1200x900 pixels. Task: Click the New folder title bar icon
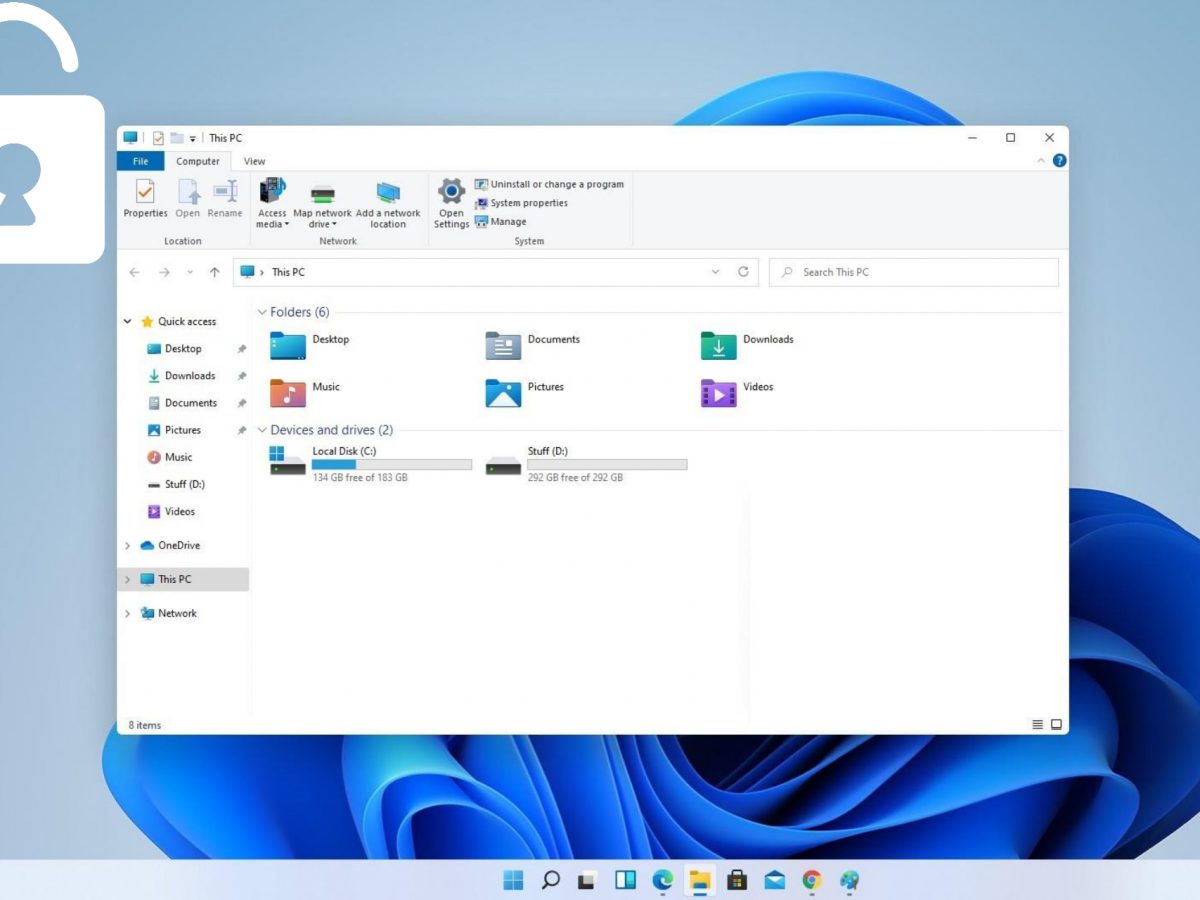[177, 138]
